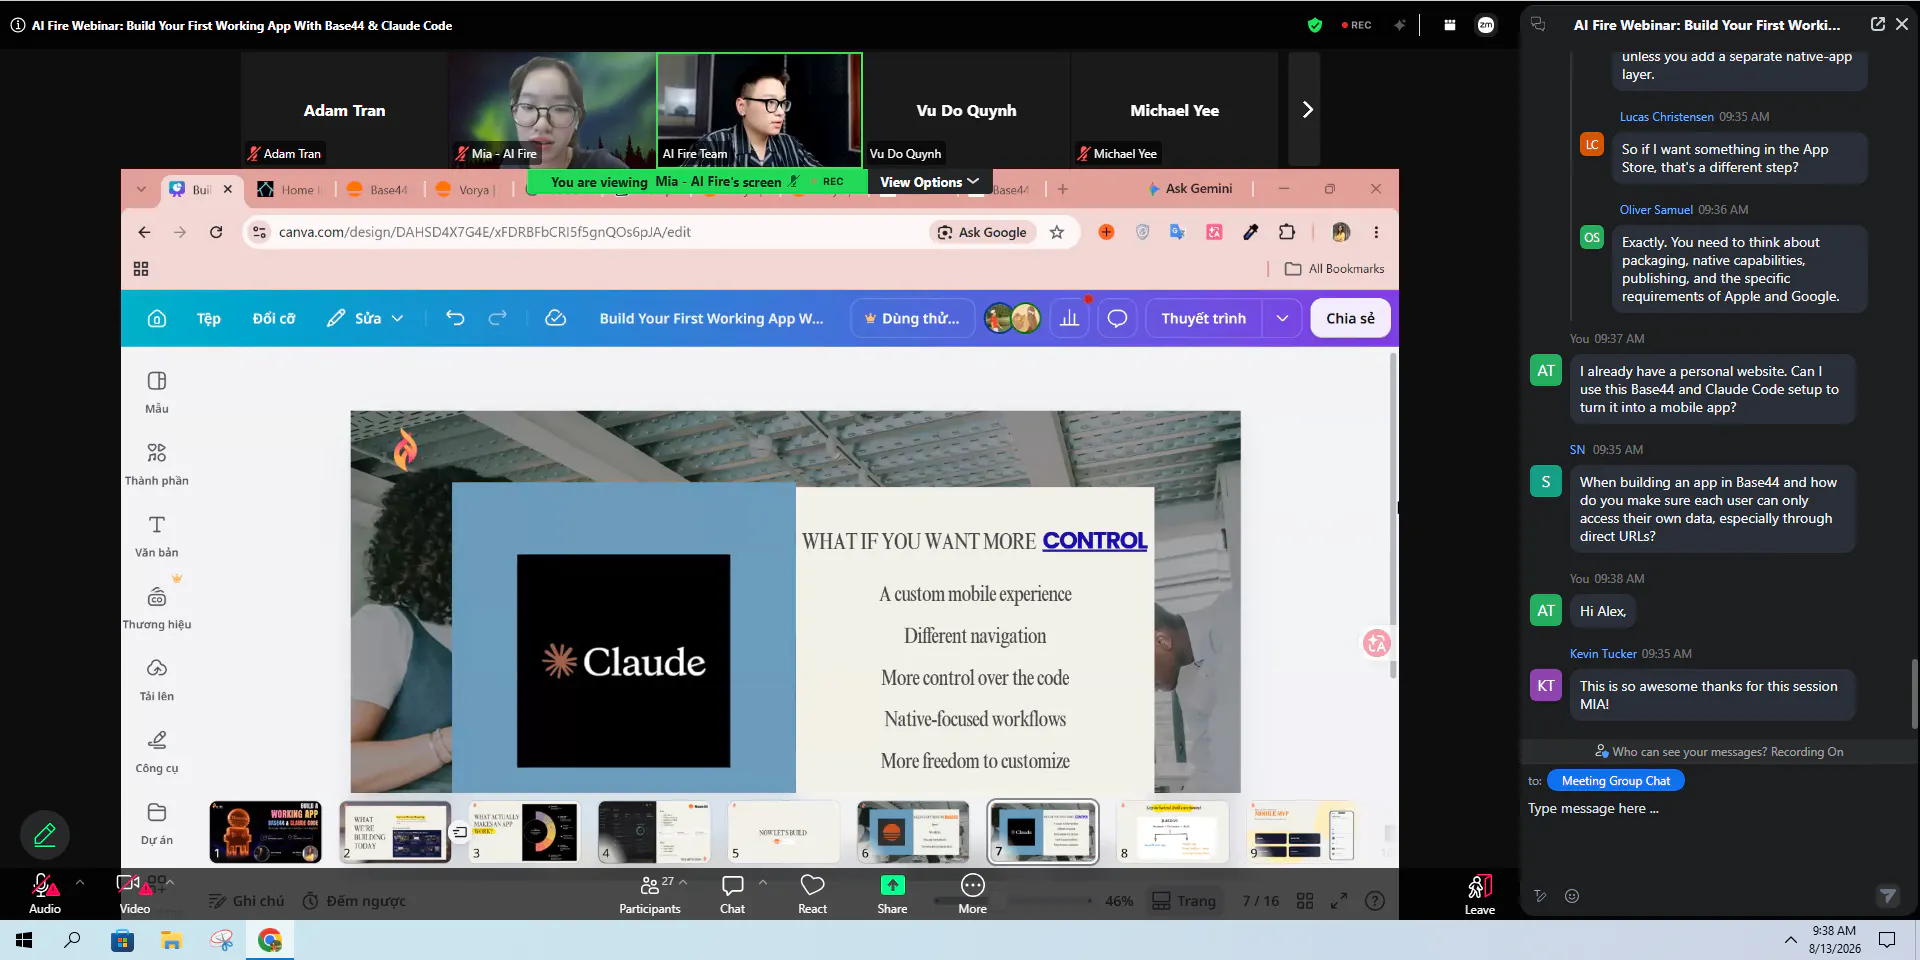This screenshot has width=1920, height=960.
Task: Open the Thương hiệu brand panel
Action: 157,607
